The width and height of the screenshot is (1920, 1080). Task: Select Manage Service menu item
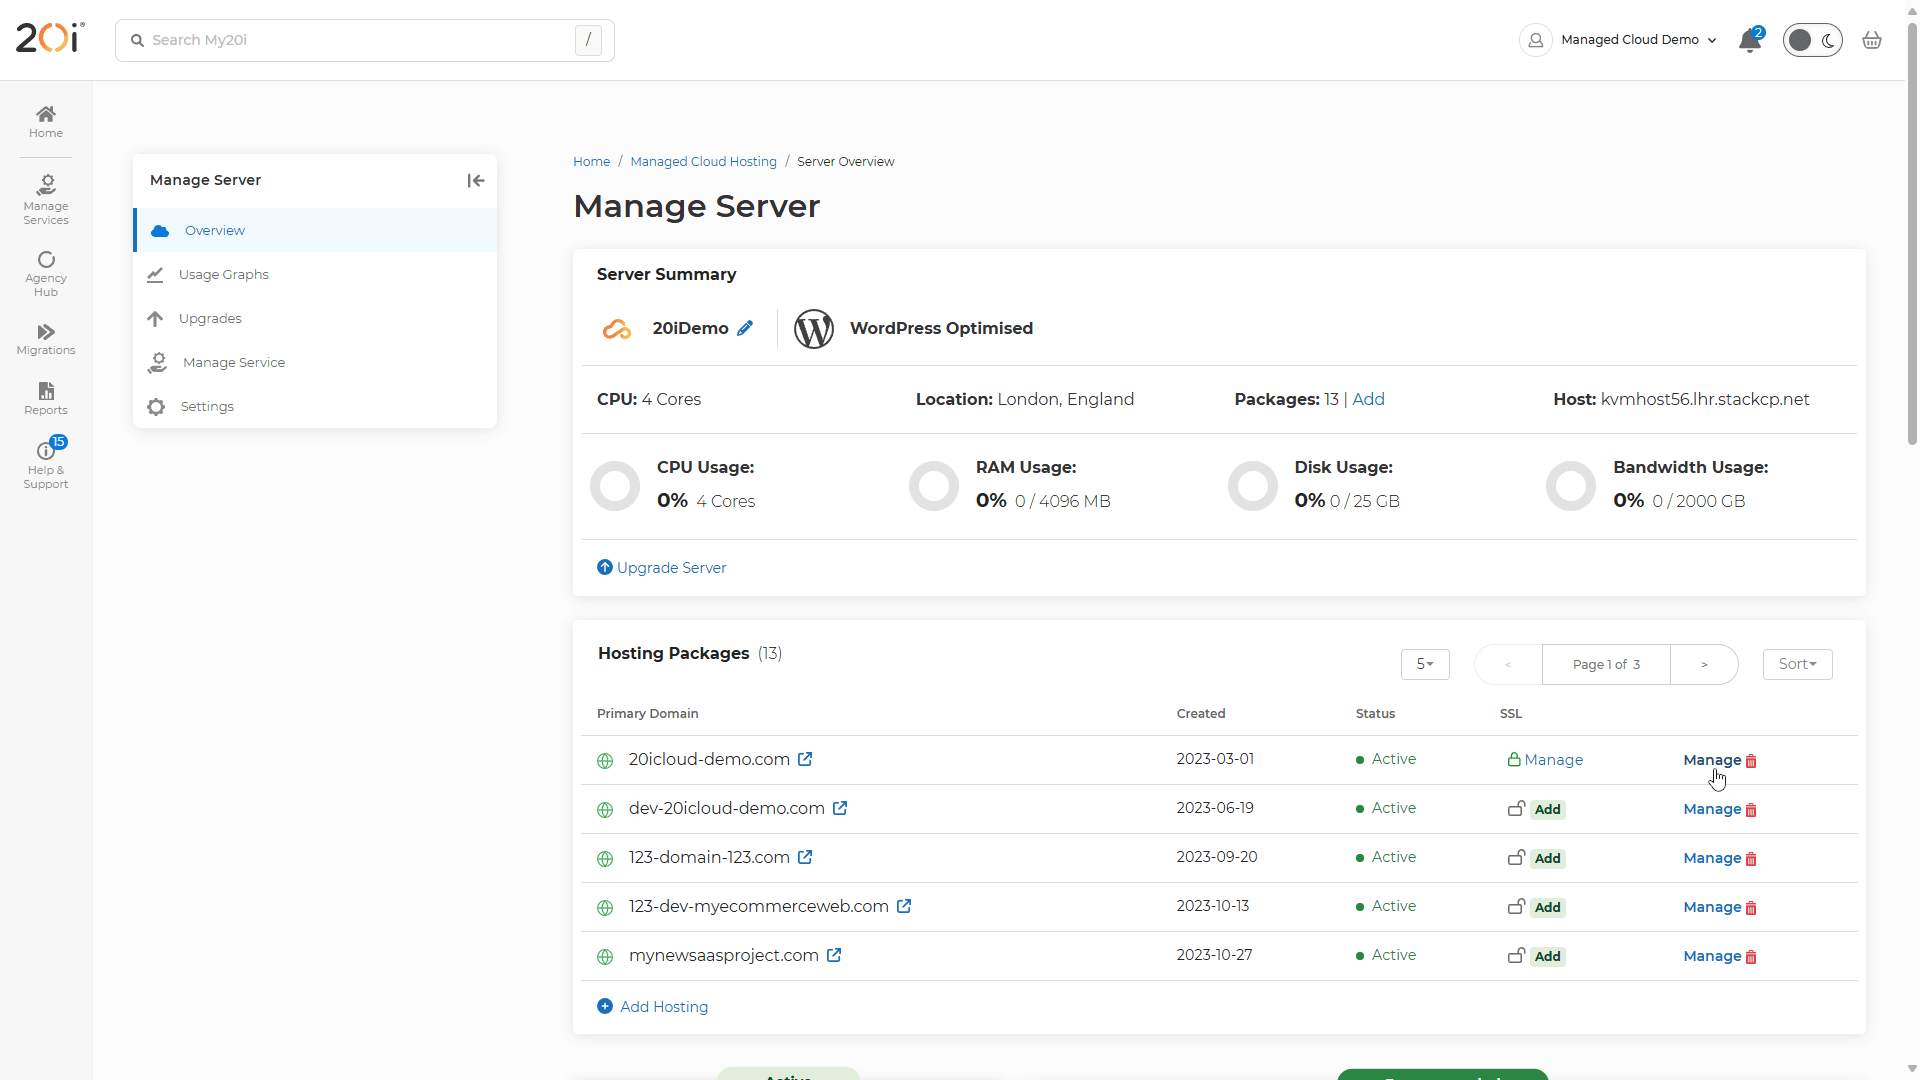click(316, 362)
